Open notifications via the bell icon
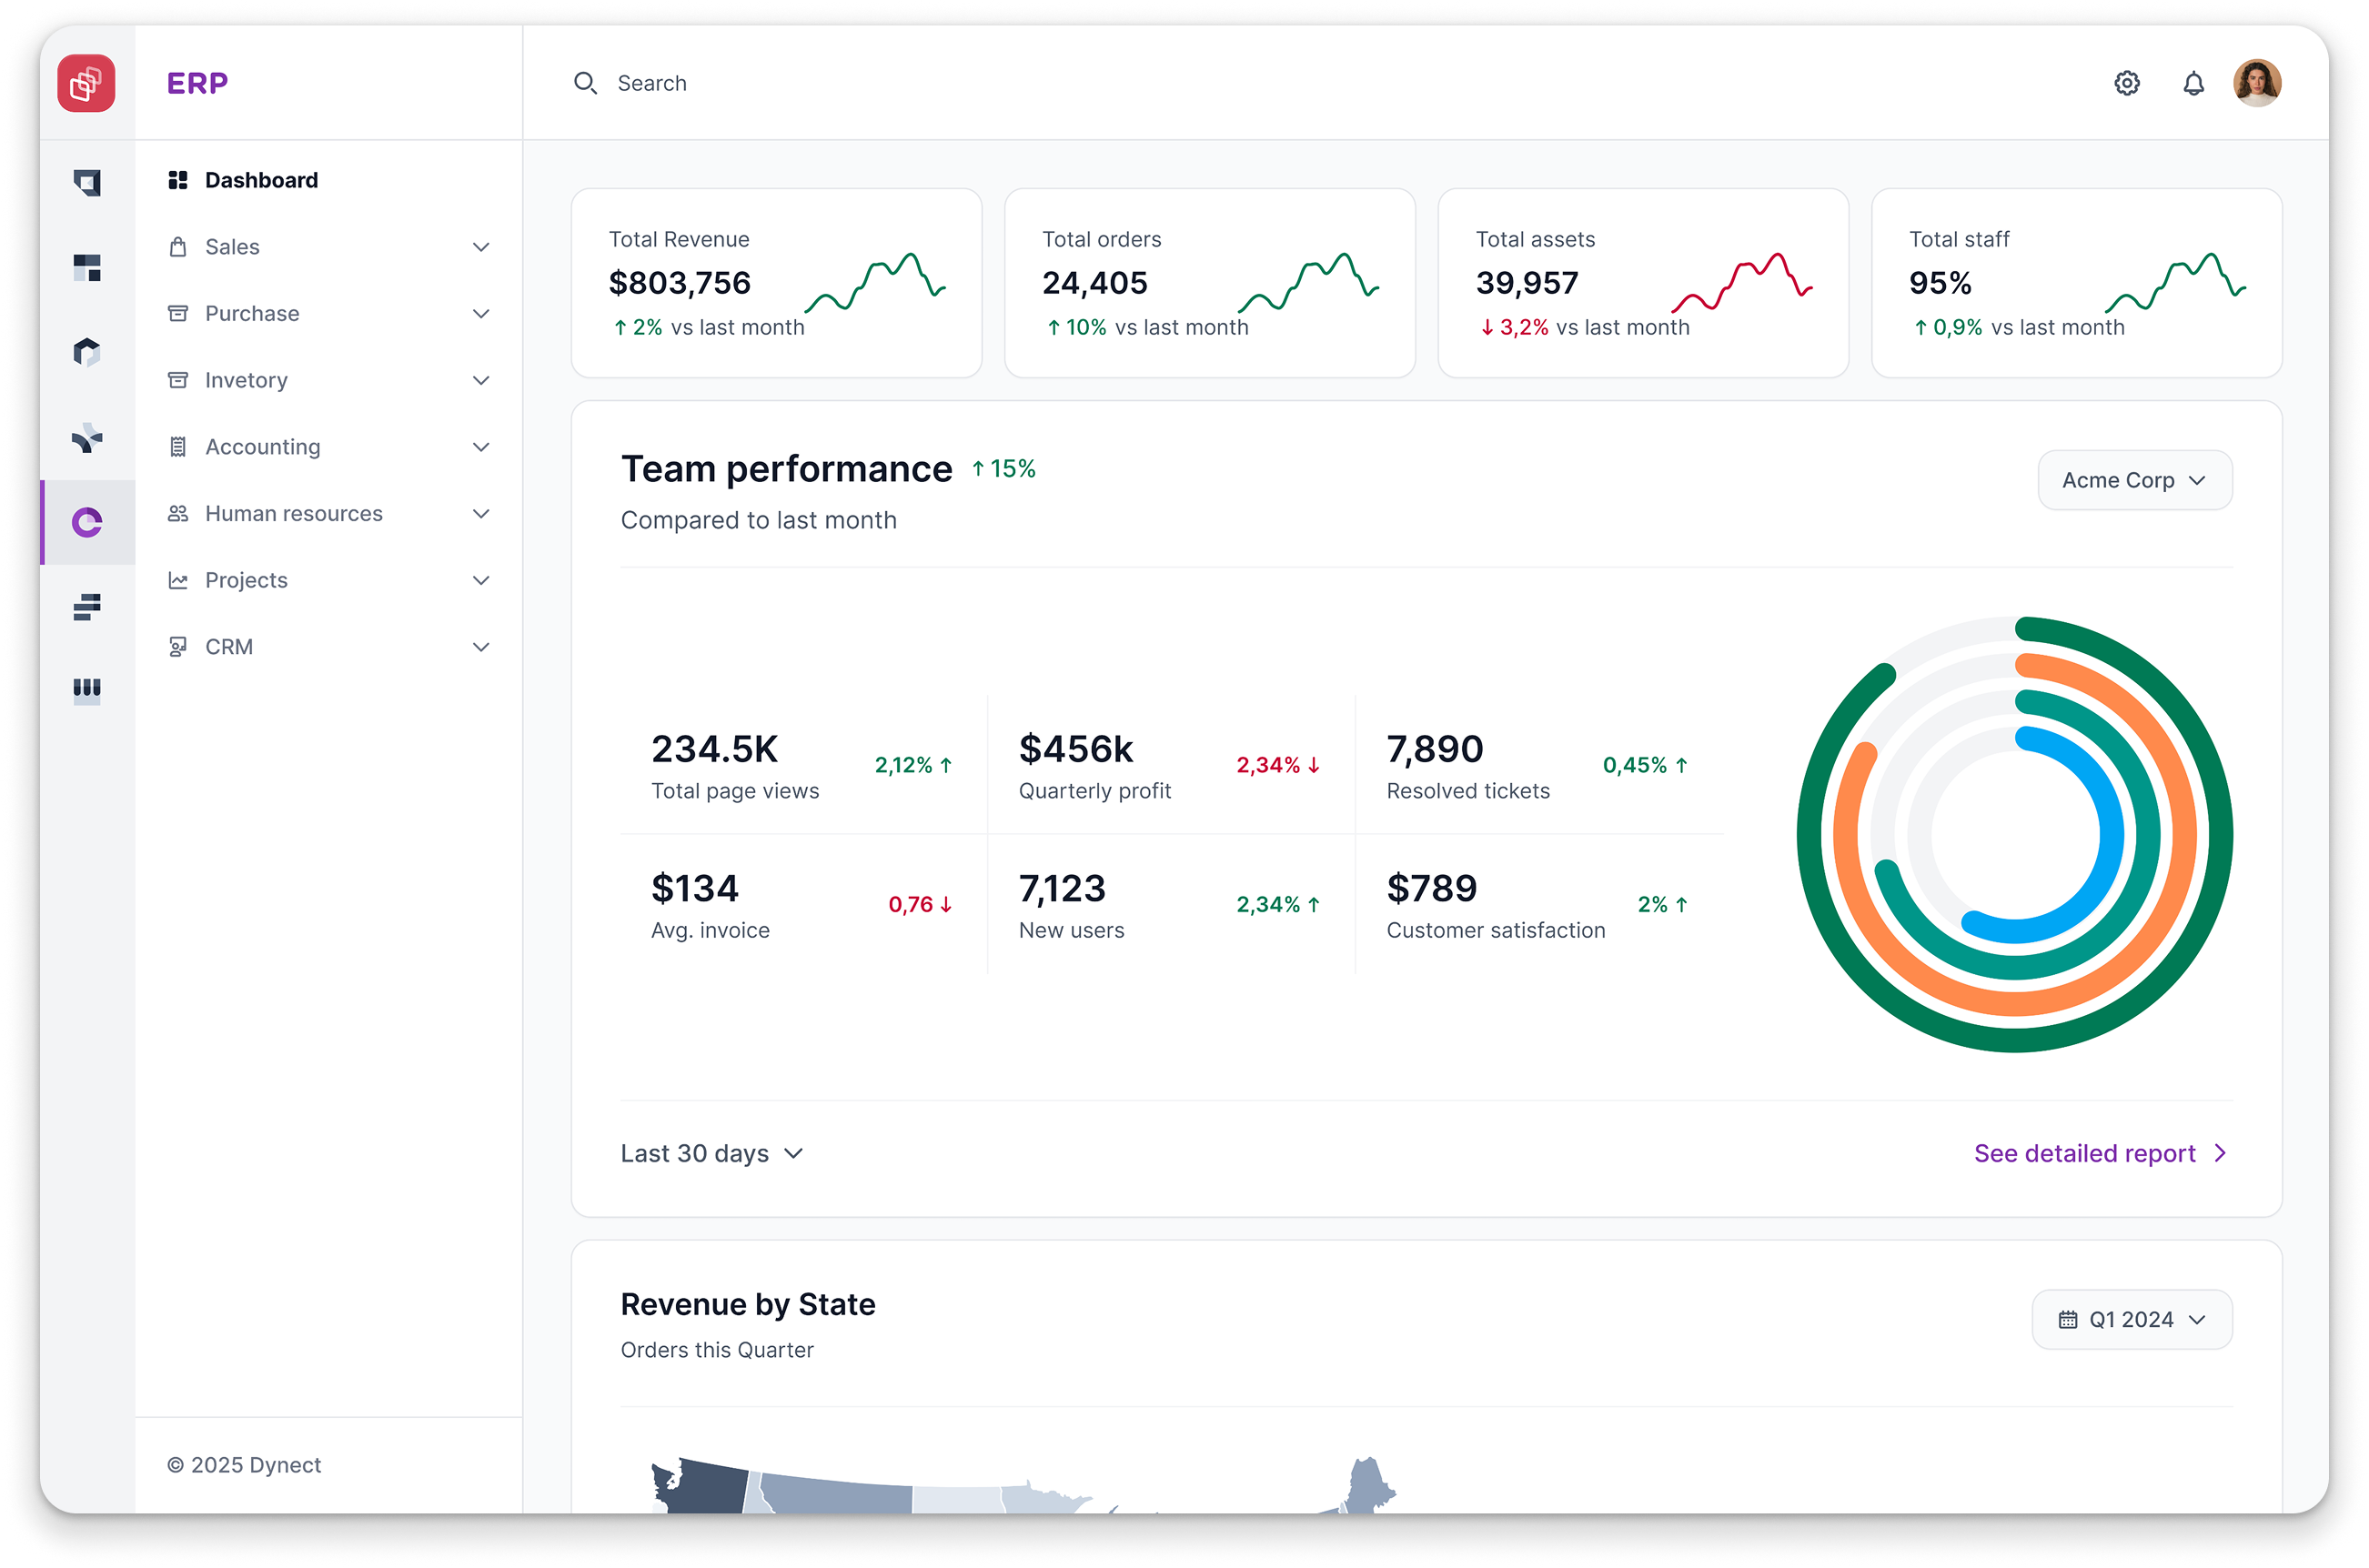Image resolution: width=2369 pixels, height=1568 pixels. click(x=2194, y=83)
